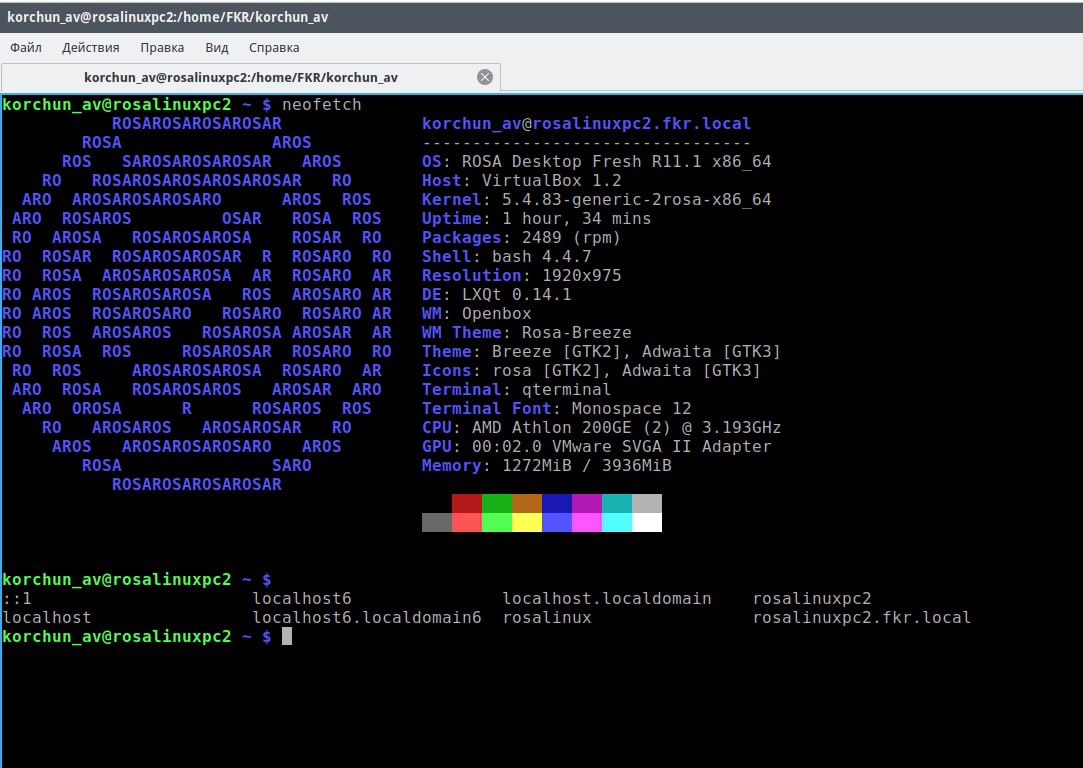1083x768 pixels.
Task: Click the bright yellow color block
Action: tap(527, 522)
